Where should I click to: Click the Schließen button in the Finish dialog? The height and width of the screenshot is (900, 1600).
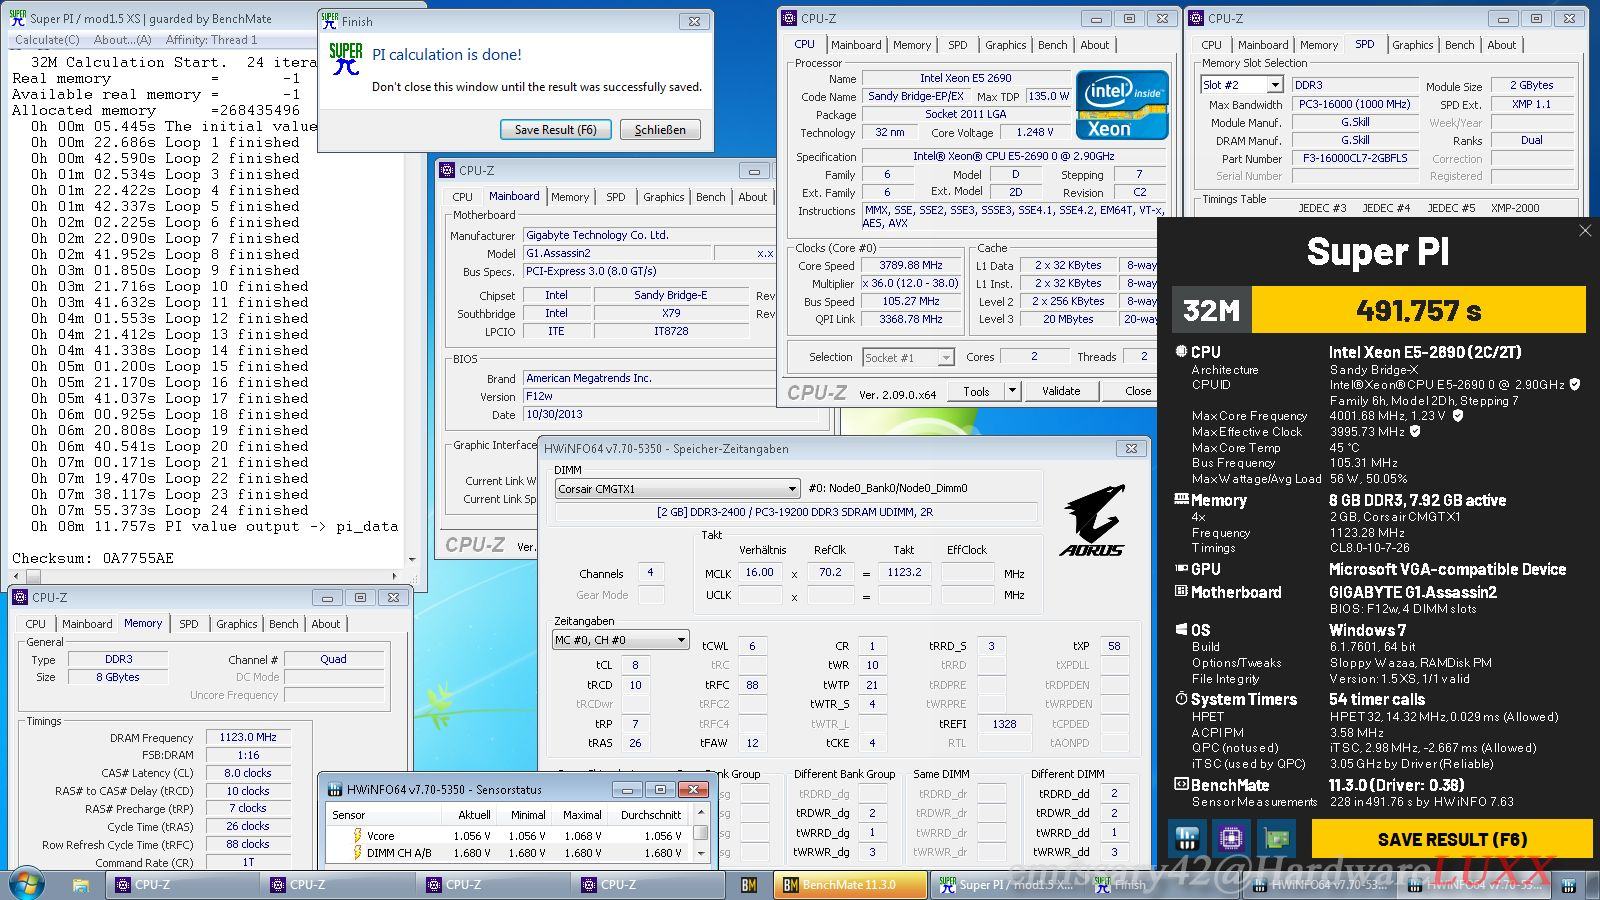(x=660, y=130)
